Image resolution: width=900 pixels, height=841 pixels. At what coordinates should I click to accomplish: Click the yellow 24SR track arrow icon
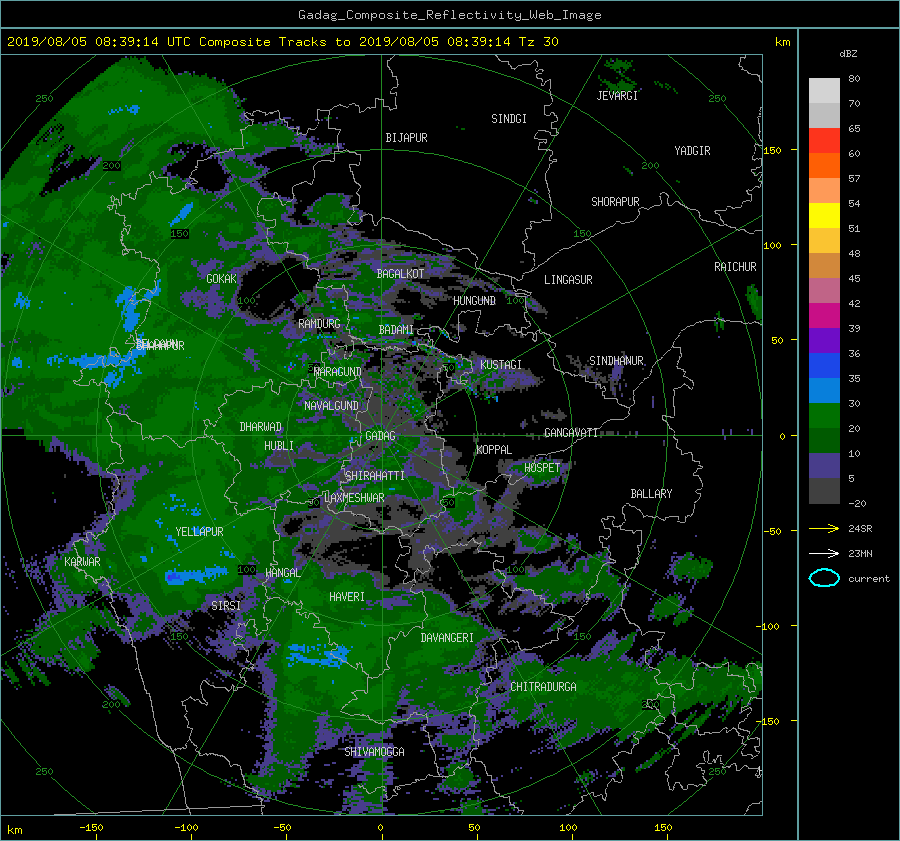click(x=824, y=528)
